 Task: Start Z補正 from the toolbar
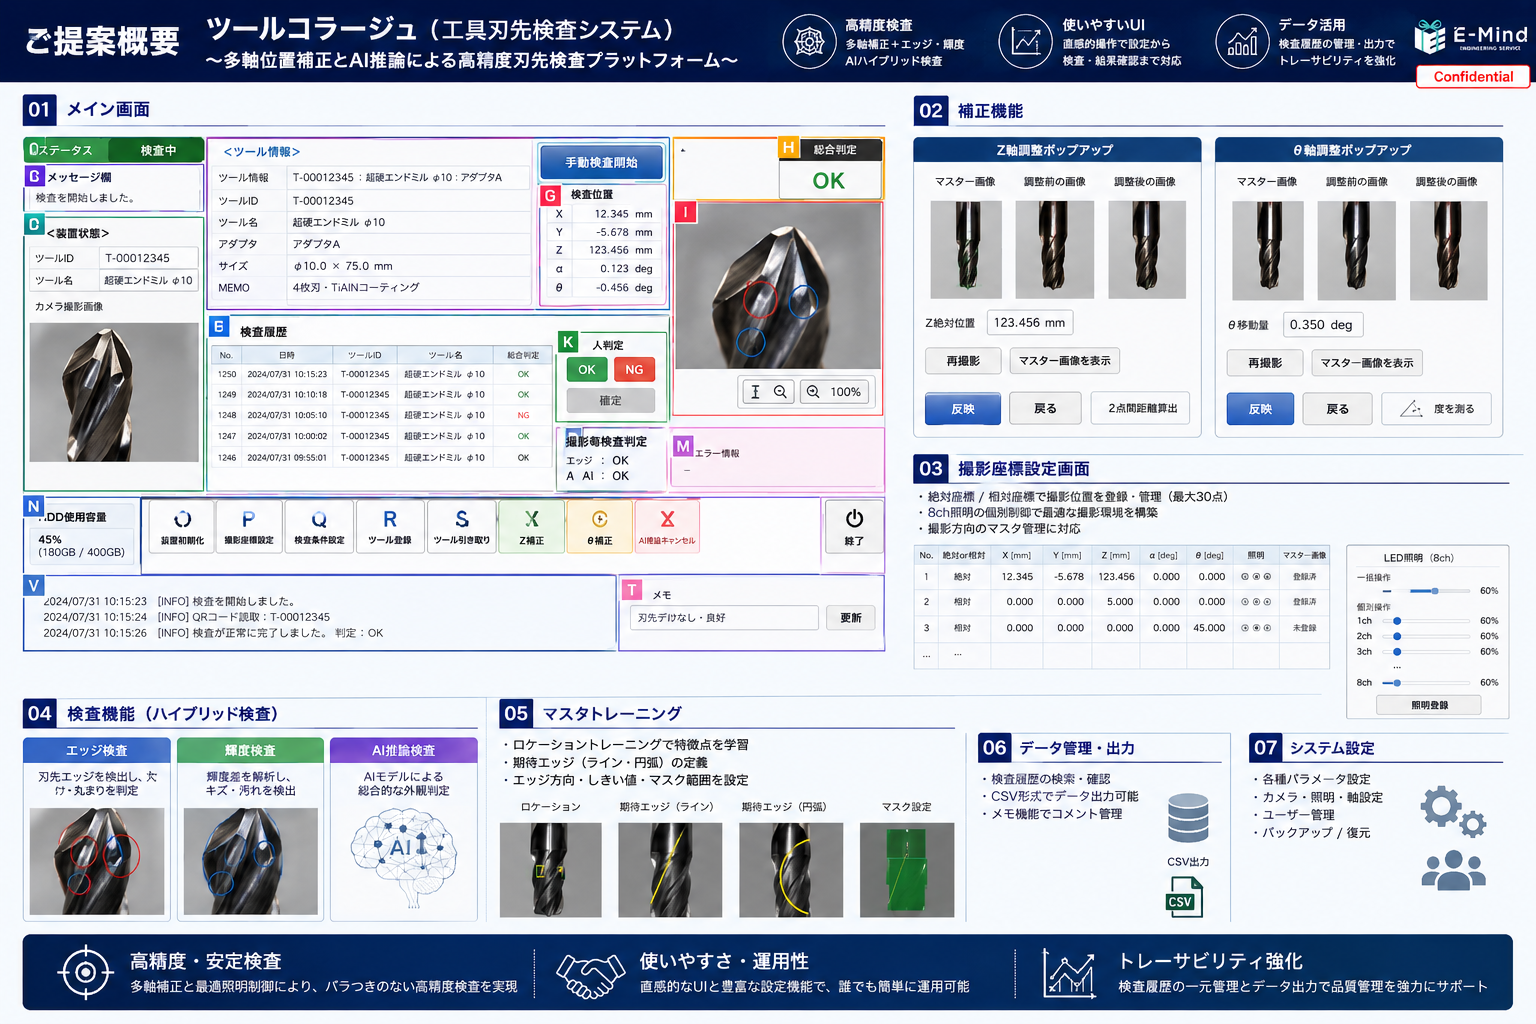[531, 525]
